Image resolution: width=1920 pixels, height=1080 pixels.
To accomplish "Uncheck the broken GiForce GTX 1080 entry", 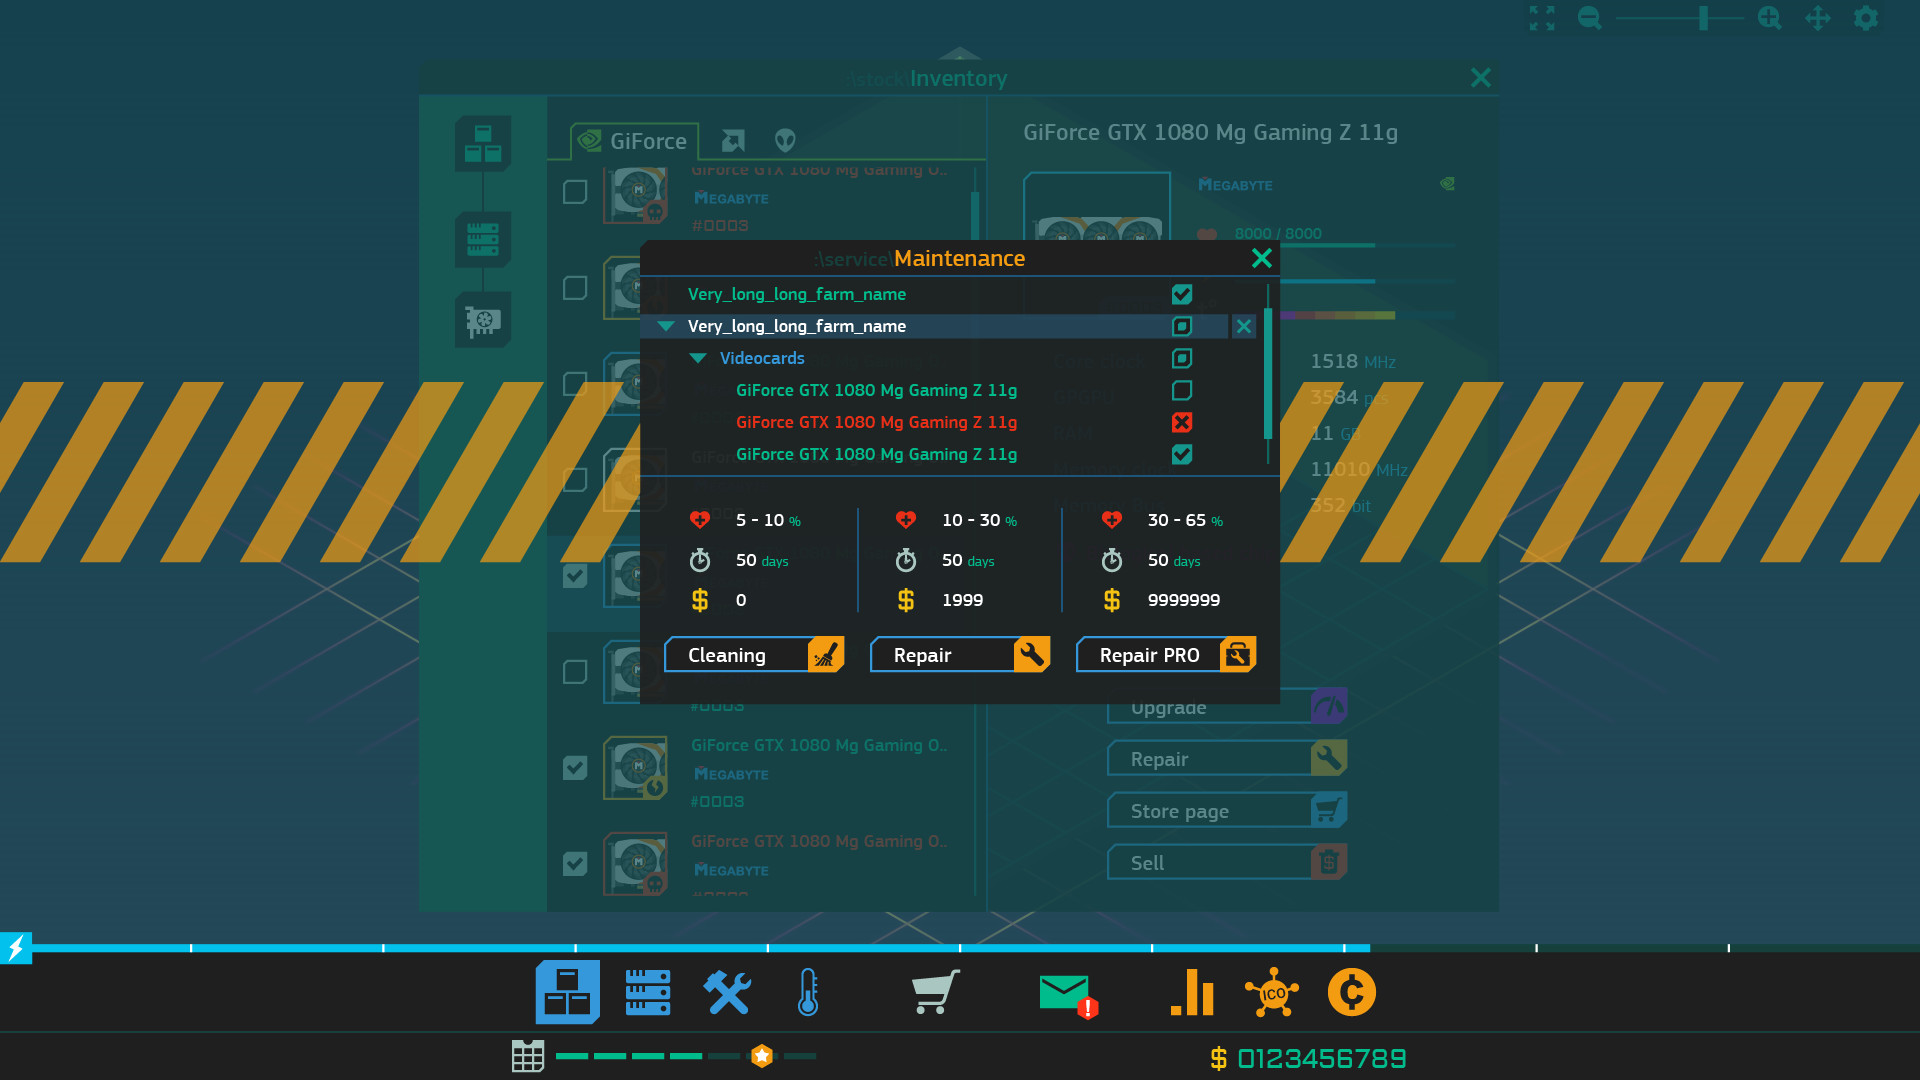I will 1182,422.
